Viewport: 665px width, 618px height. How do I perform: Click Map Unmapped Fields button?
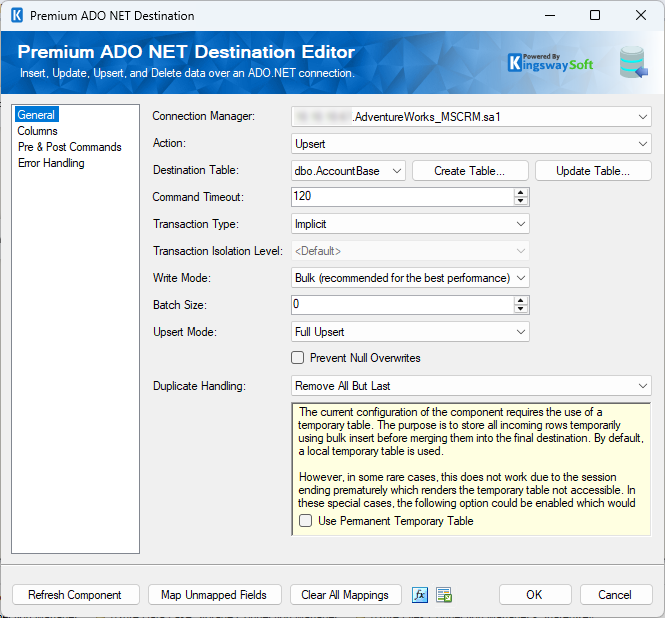pos(214,595)
